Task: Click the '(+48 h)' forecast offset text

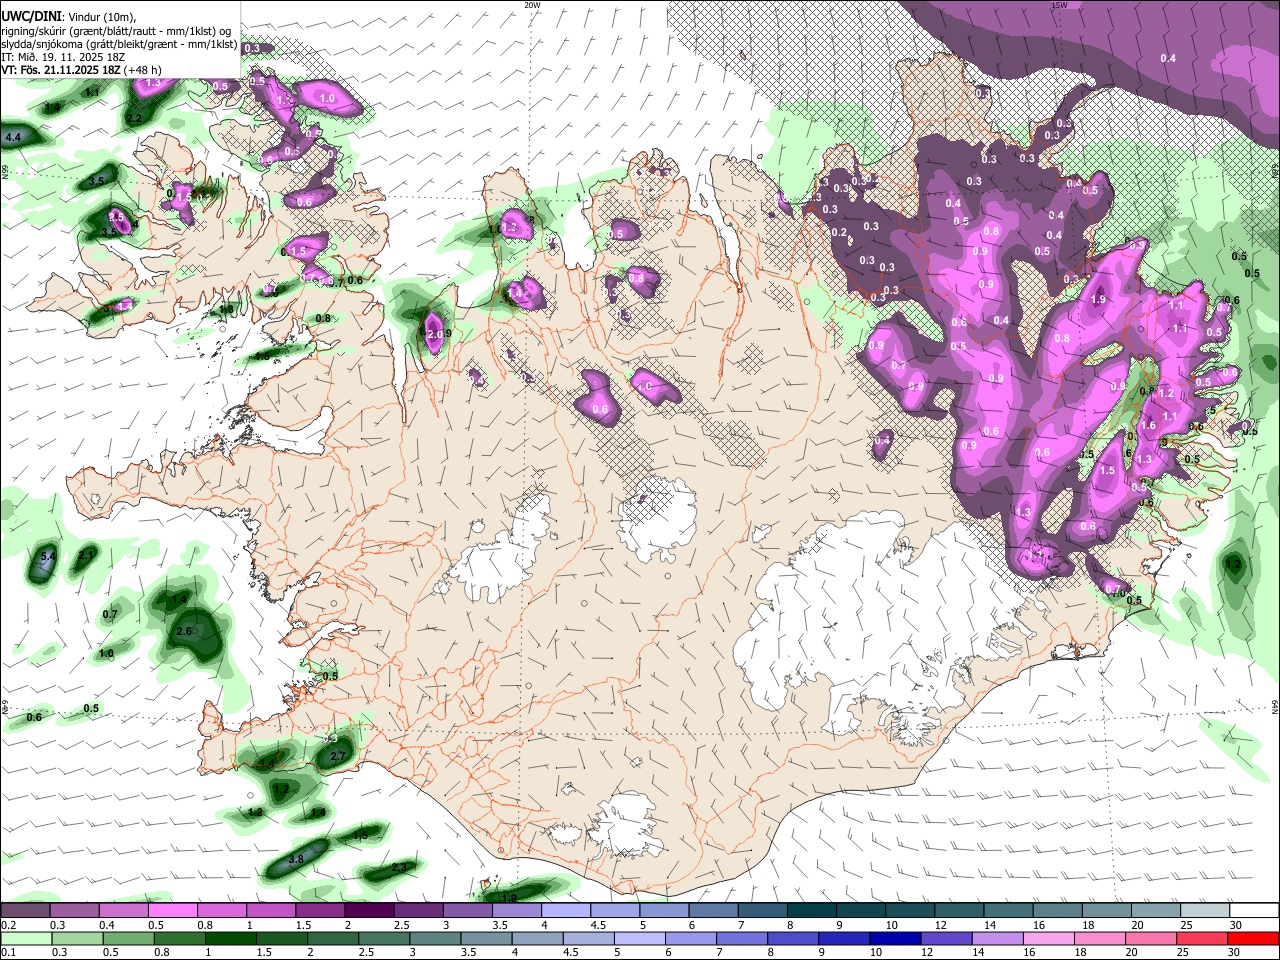Action: tap(143, 70)
